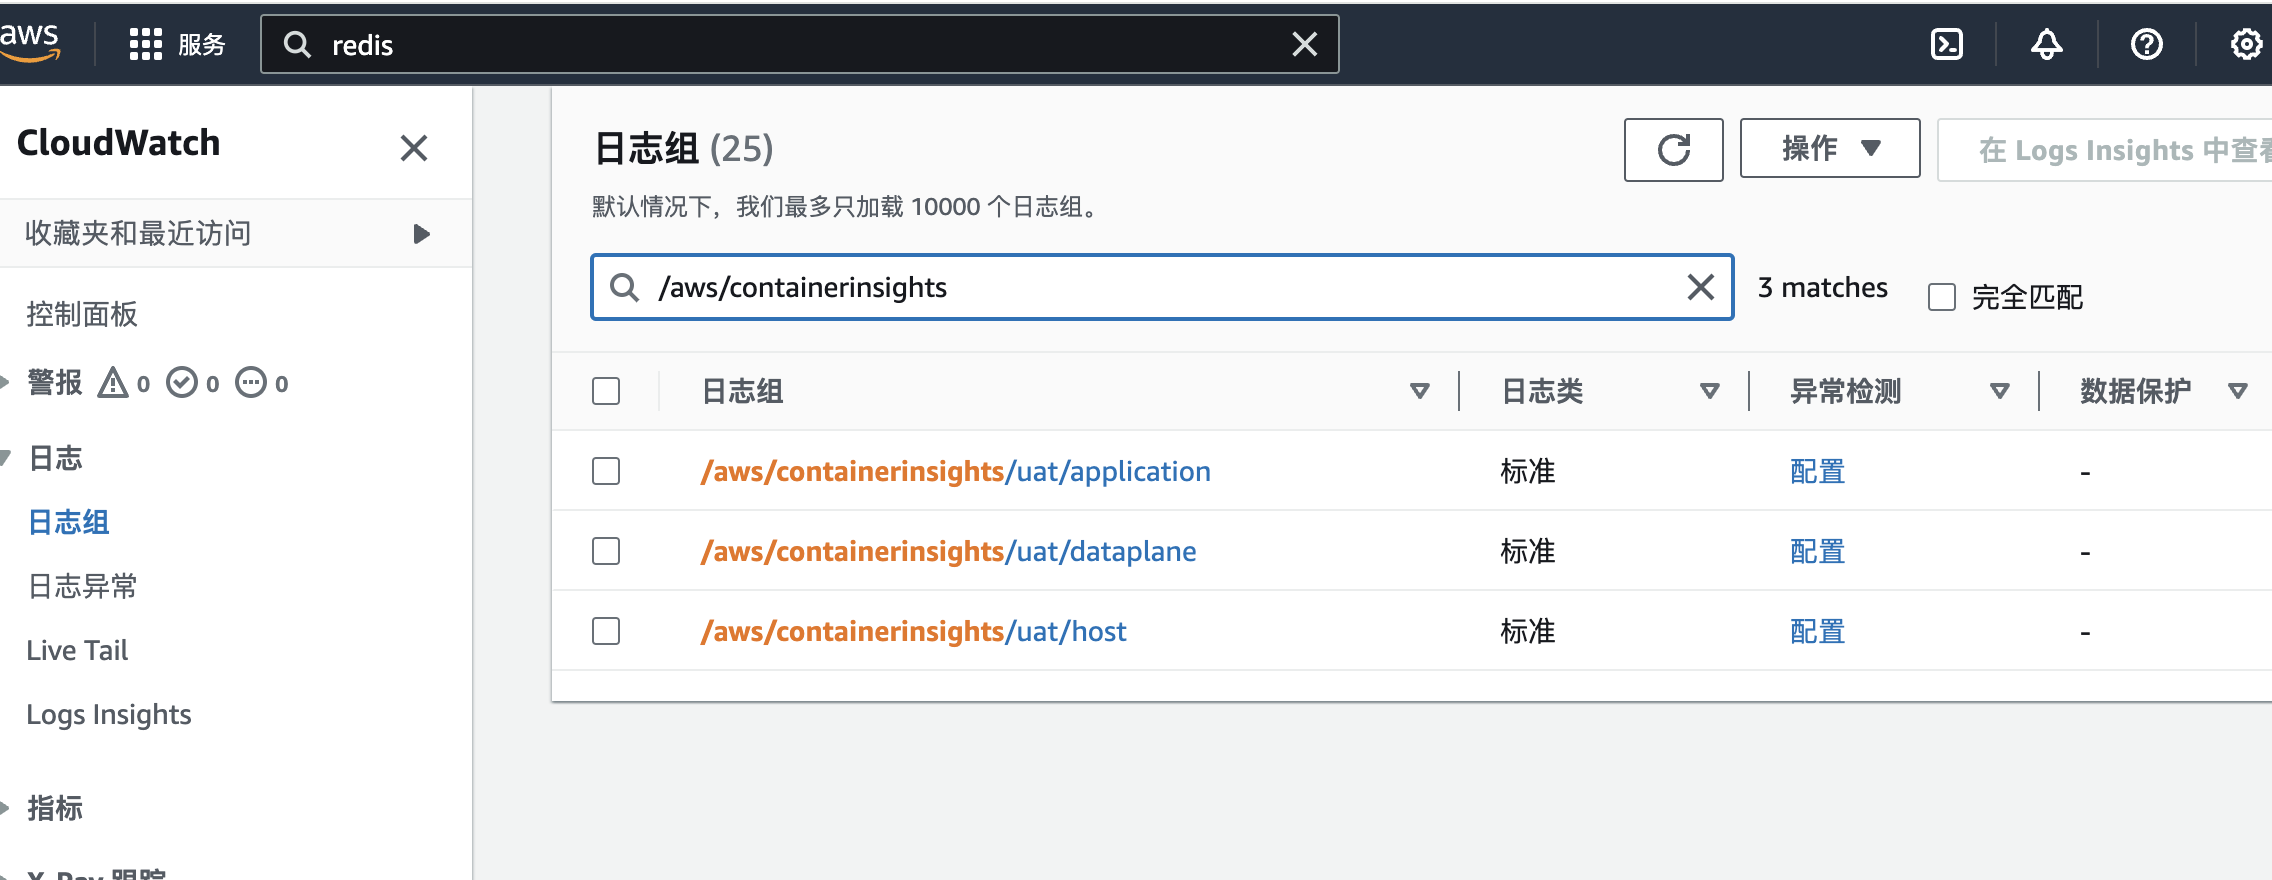
Task: Click the 日志组 (25) heading
Action: (684, 148)
